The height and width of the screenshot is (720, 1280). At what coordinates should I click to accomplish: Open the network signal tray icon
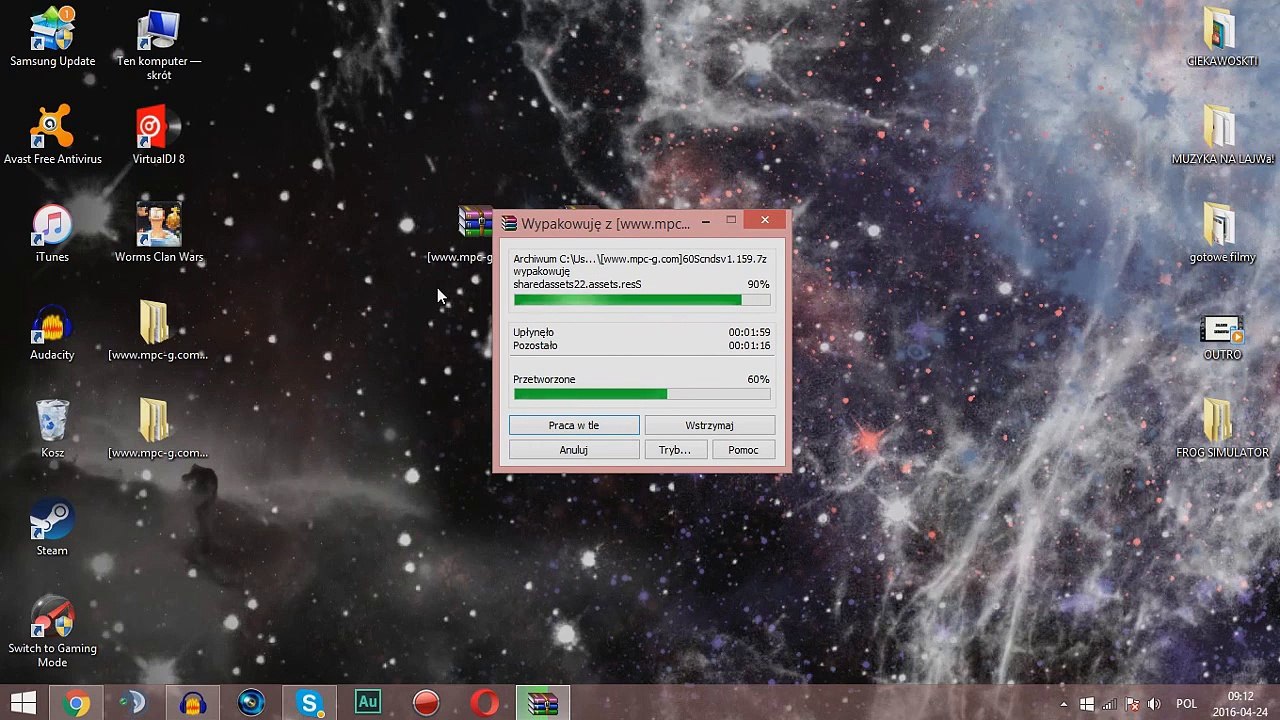(x=1109, y=704)
